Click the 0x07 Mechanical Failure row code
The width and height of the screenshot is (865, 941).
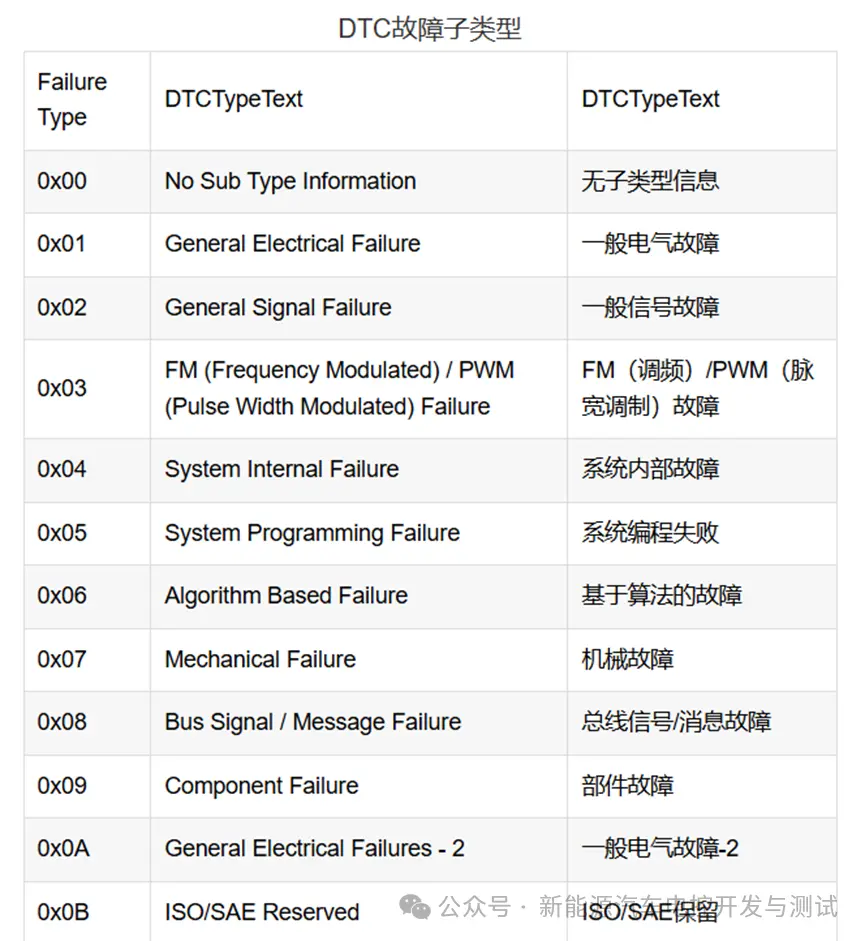pyautogui.click(x=62, y=660)
